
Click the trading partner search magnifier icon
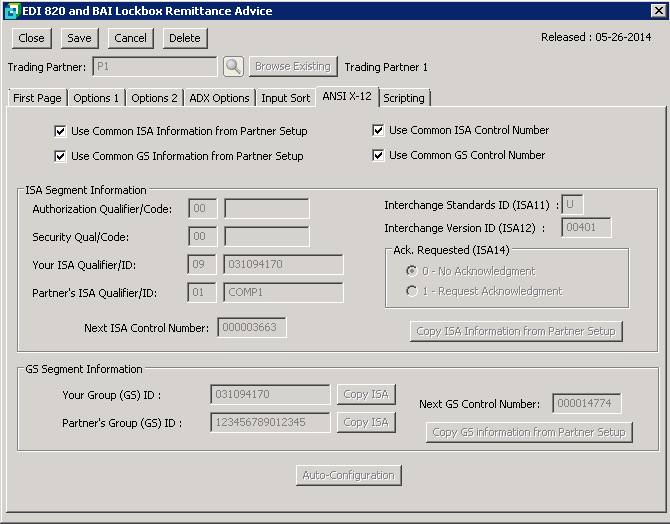(232, 67)
